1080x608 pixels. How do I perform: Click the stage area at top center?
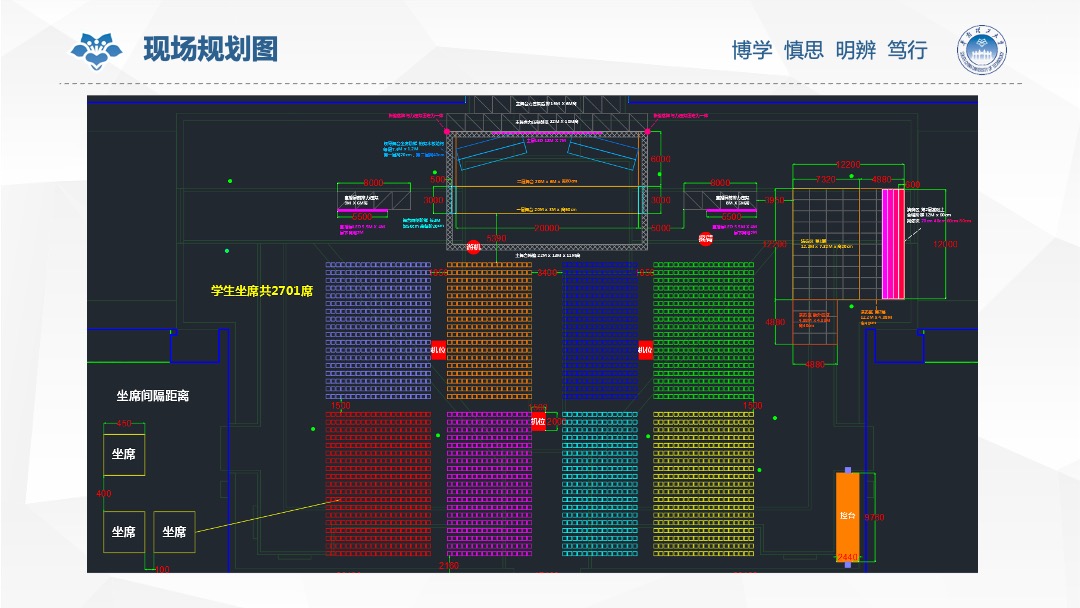click(545, 185)
